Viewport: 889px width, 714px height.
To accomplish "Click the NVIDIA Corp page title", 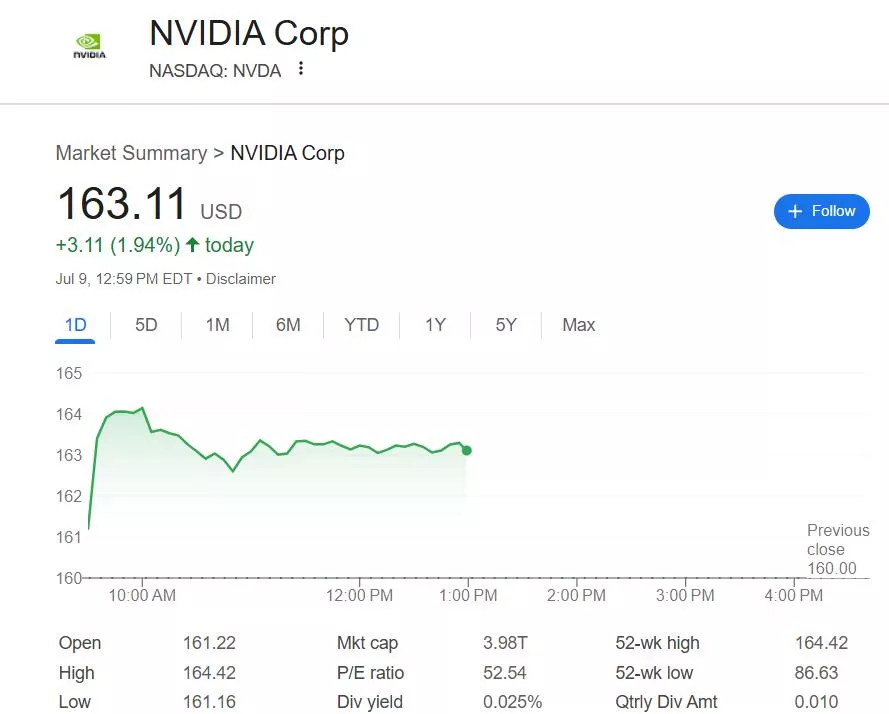I will (249, 33).
